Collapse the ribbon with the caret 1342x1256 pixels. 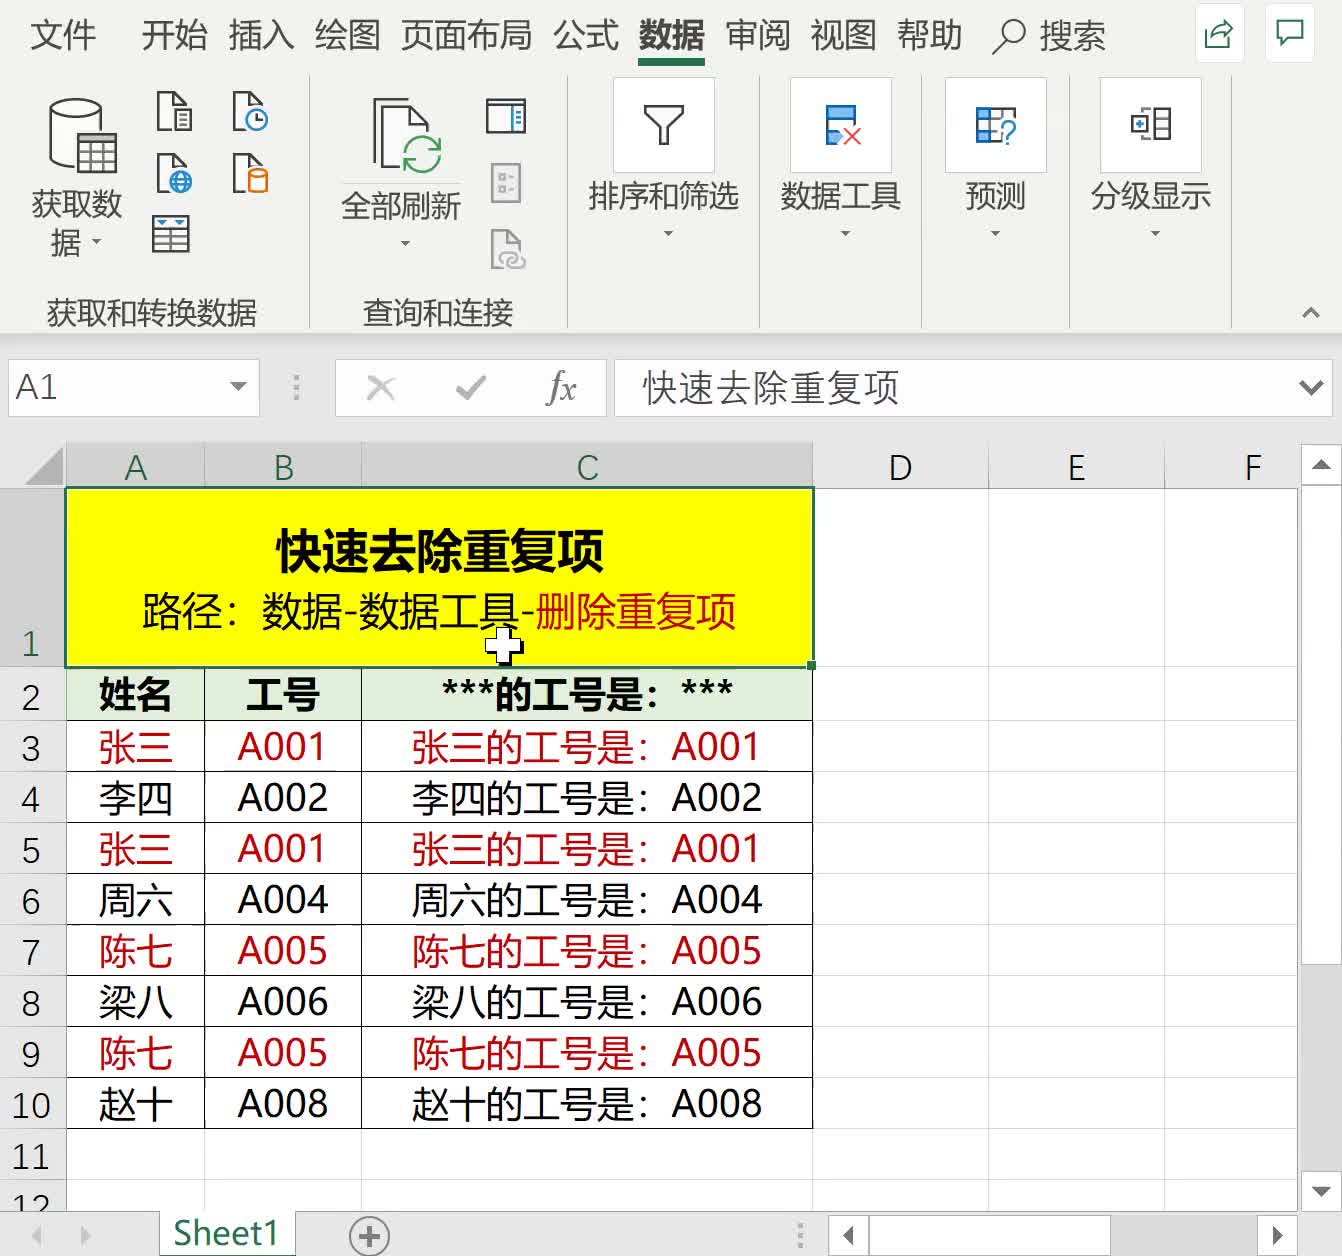1311,313
